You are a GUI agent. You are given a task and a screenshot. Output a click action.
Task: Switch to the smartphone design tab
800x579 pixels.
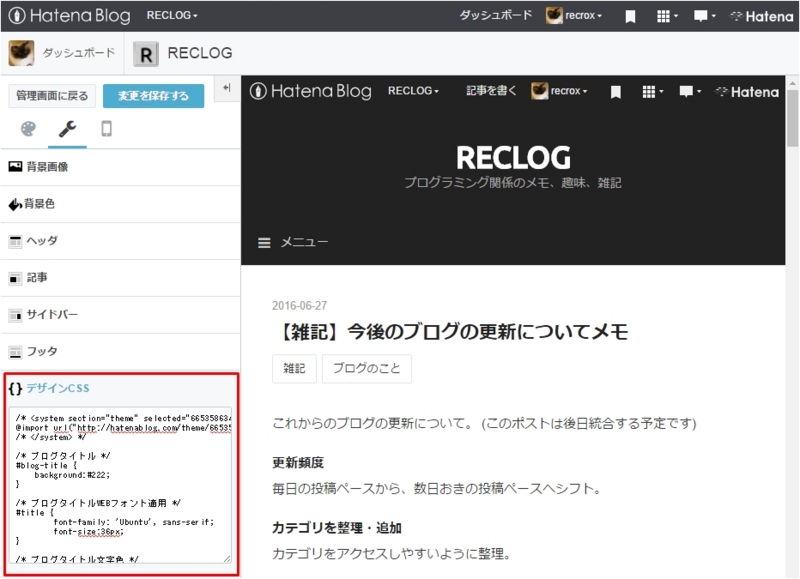pyautogui.click(x=106, y=129)
